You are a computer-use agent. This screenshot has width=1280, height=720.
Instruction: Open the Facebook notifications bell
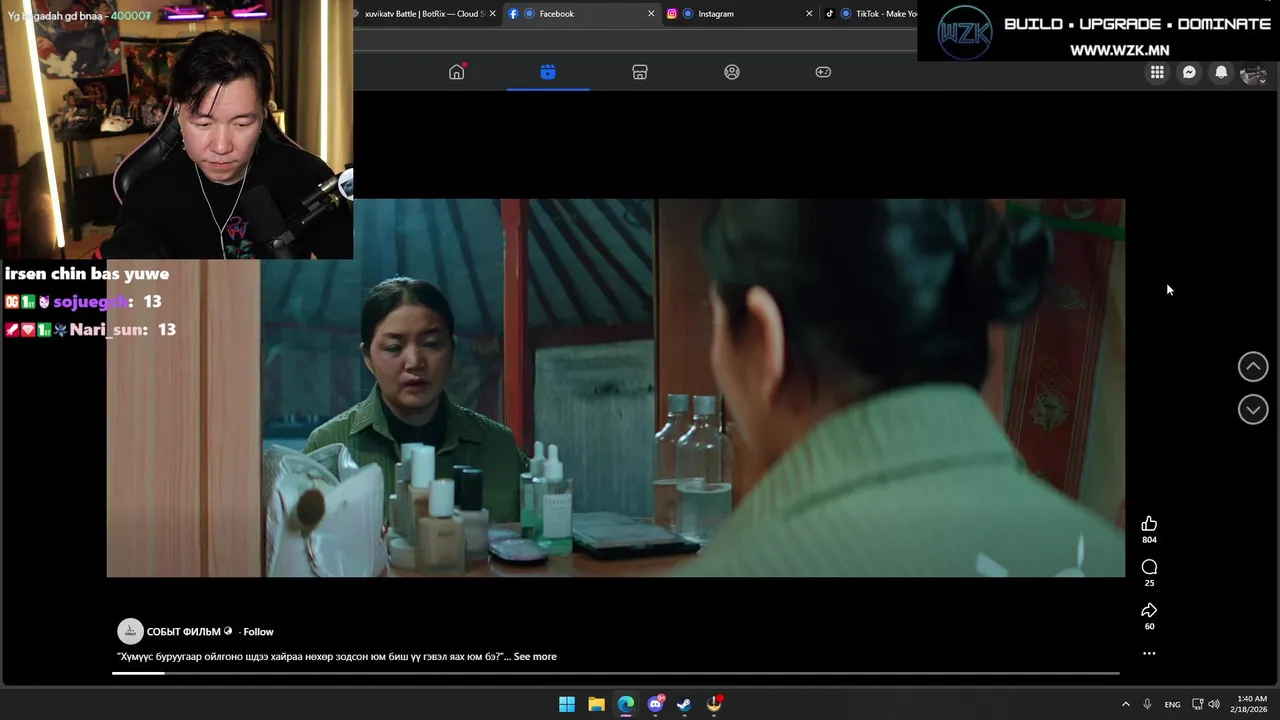point(1221,72)
